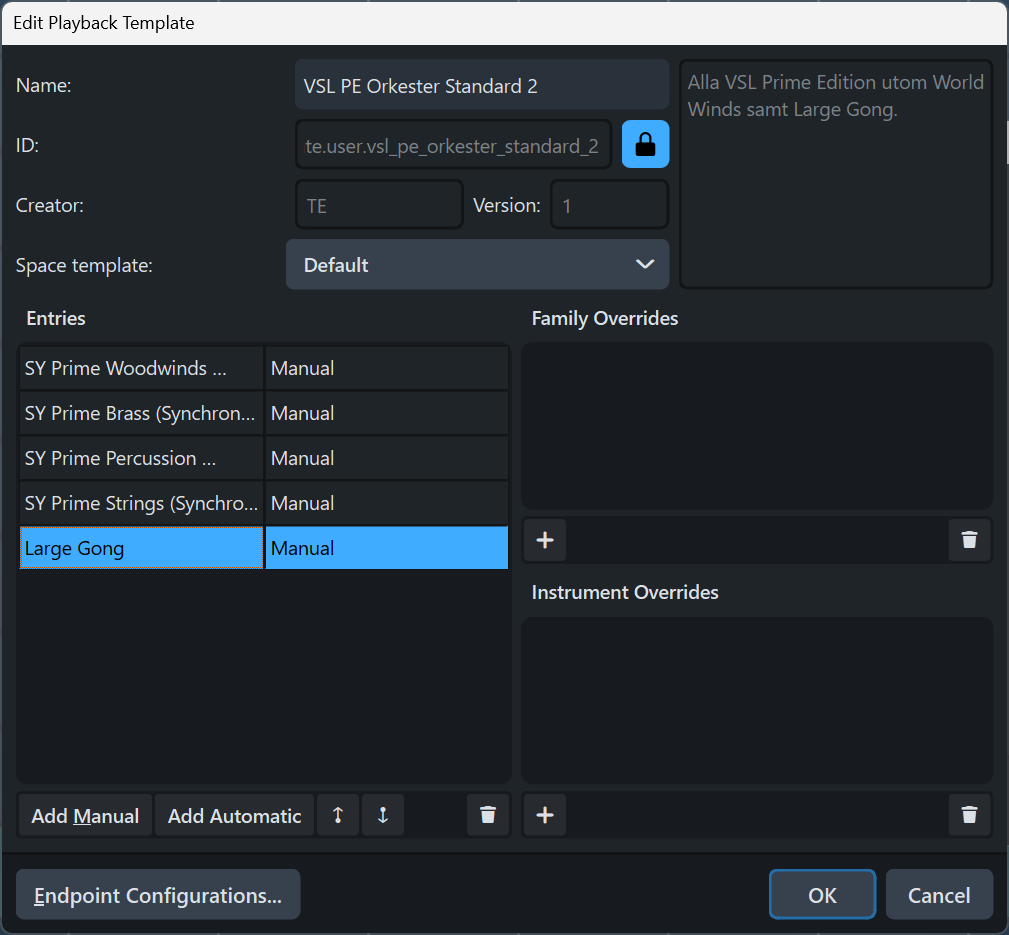The image size is (1009, 935).
Task: Select the SY Prime Woodwinds entry
Action: pos(142,368)
